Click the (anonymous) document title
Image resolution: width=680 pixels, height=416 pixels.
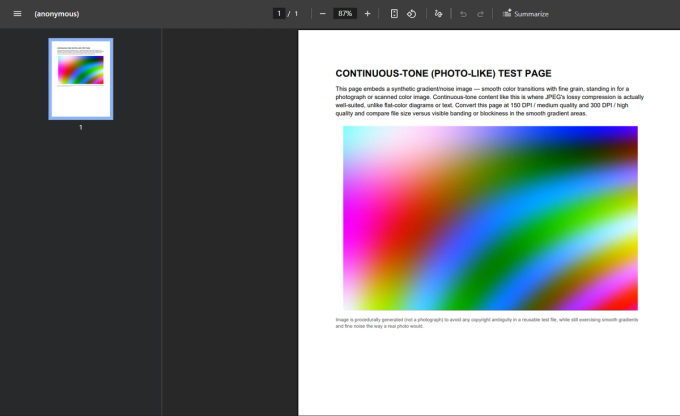(x=57, y=14)
